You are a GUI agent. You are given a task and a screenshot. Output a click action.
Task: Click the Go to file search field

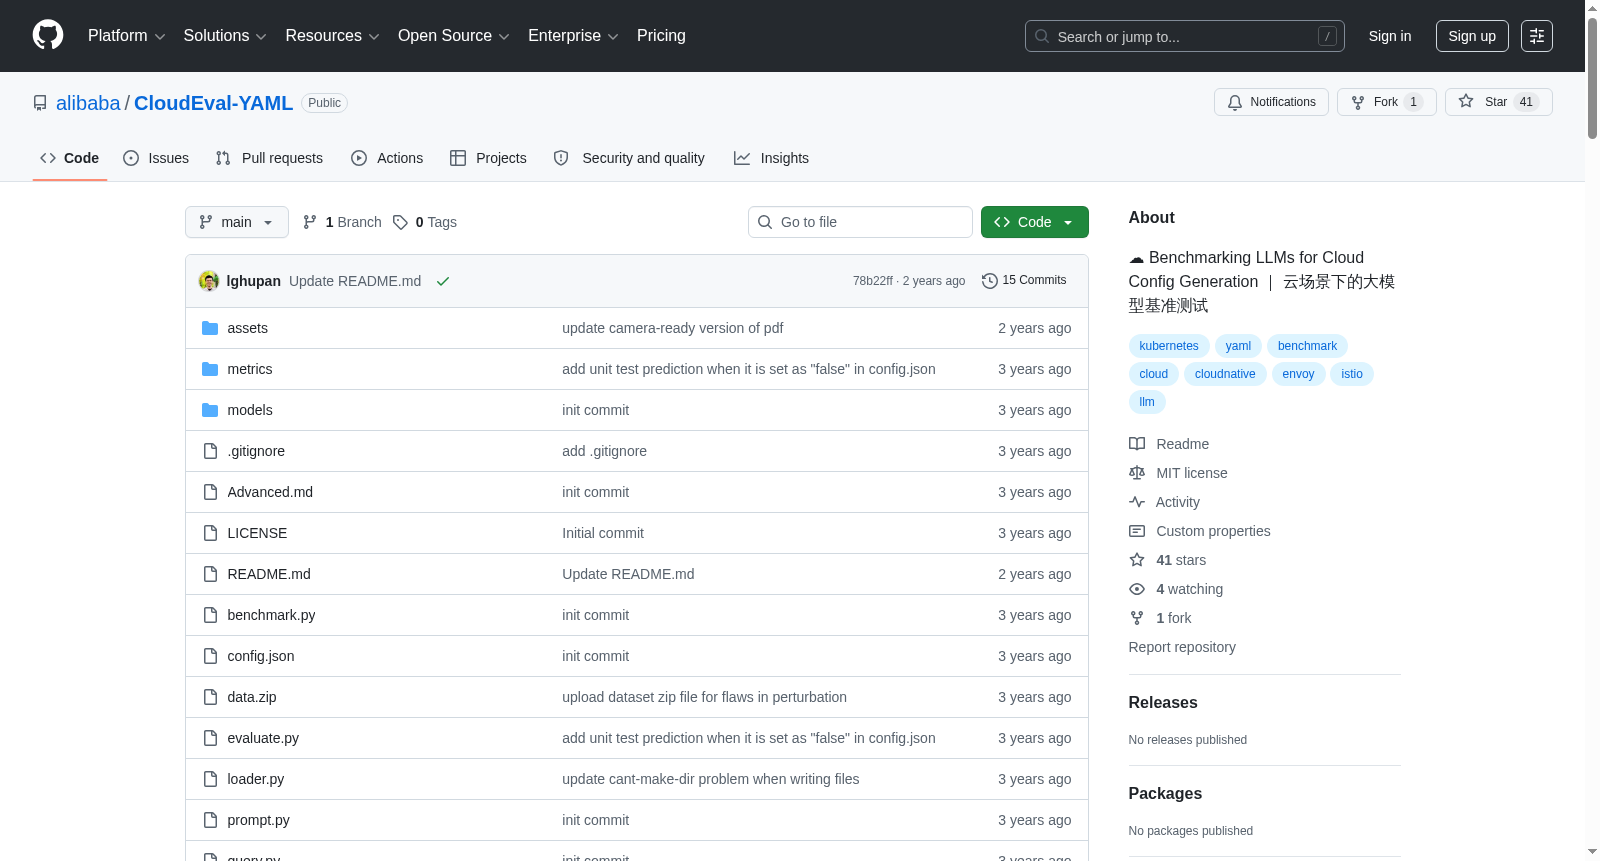click(x=860, y=222)
